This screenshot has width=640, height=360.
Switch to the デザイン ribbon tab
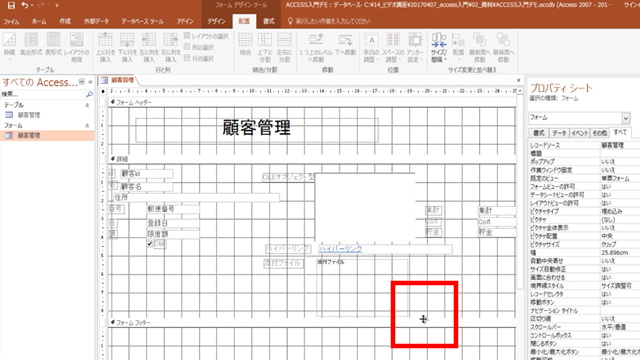[216, 21]
